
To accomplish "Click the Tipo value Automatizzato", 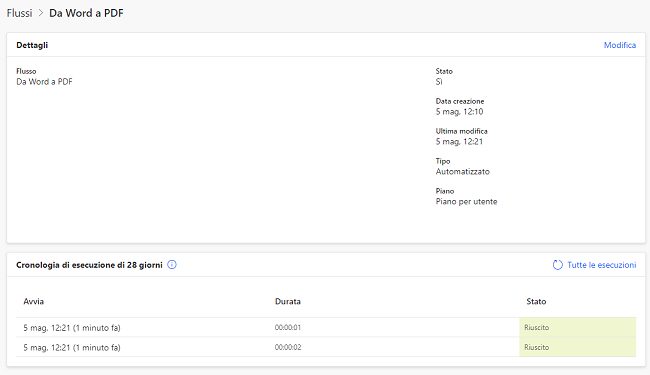I will [463, 172].
